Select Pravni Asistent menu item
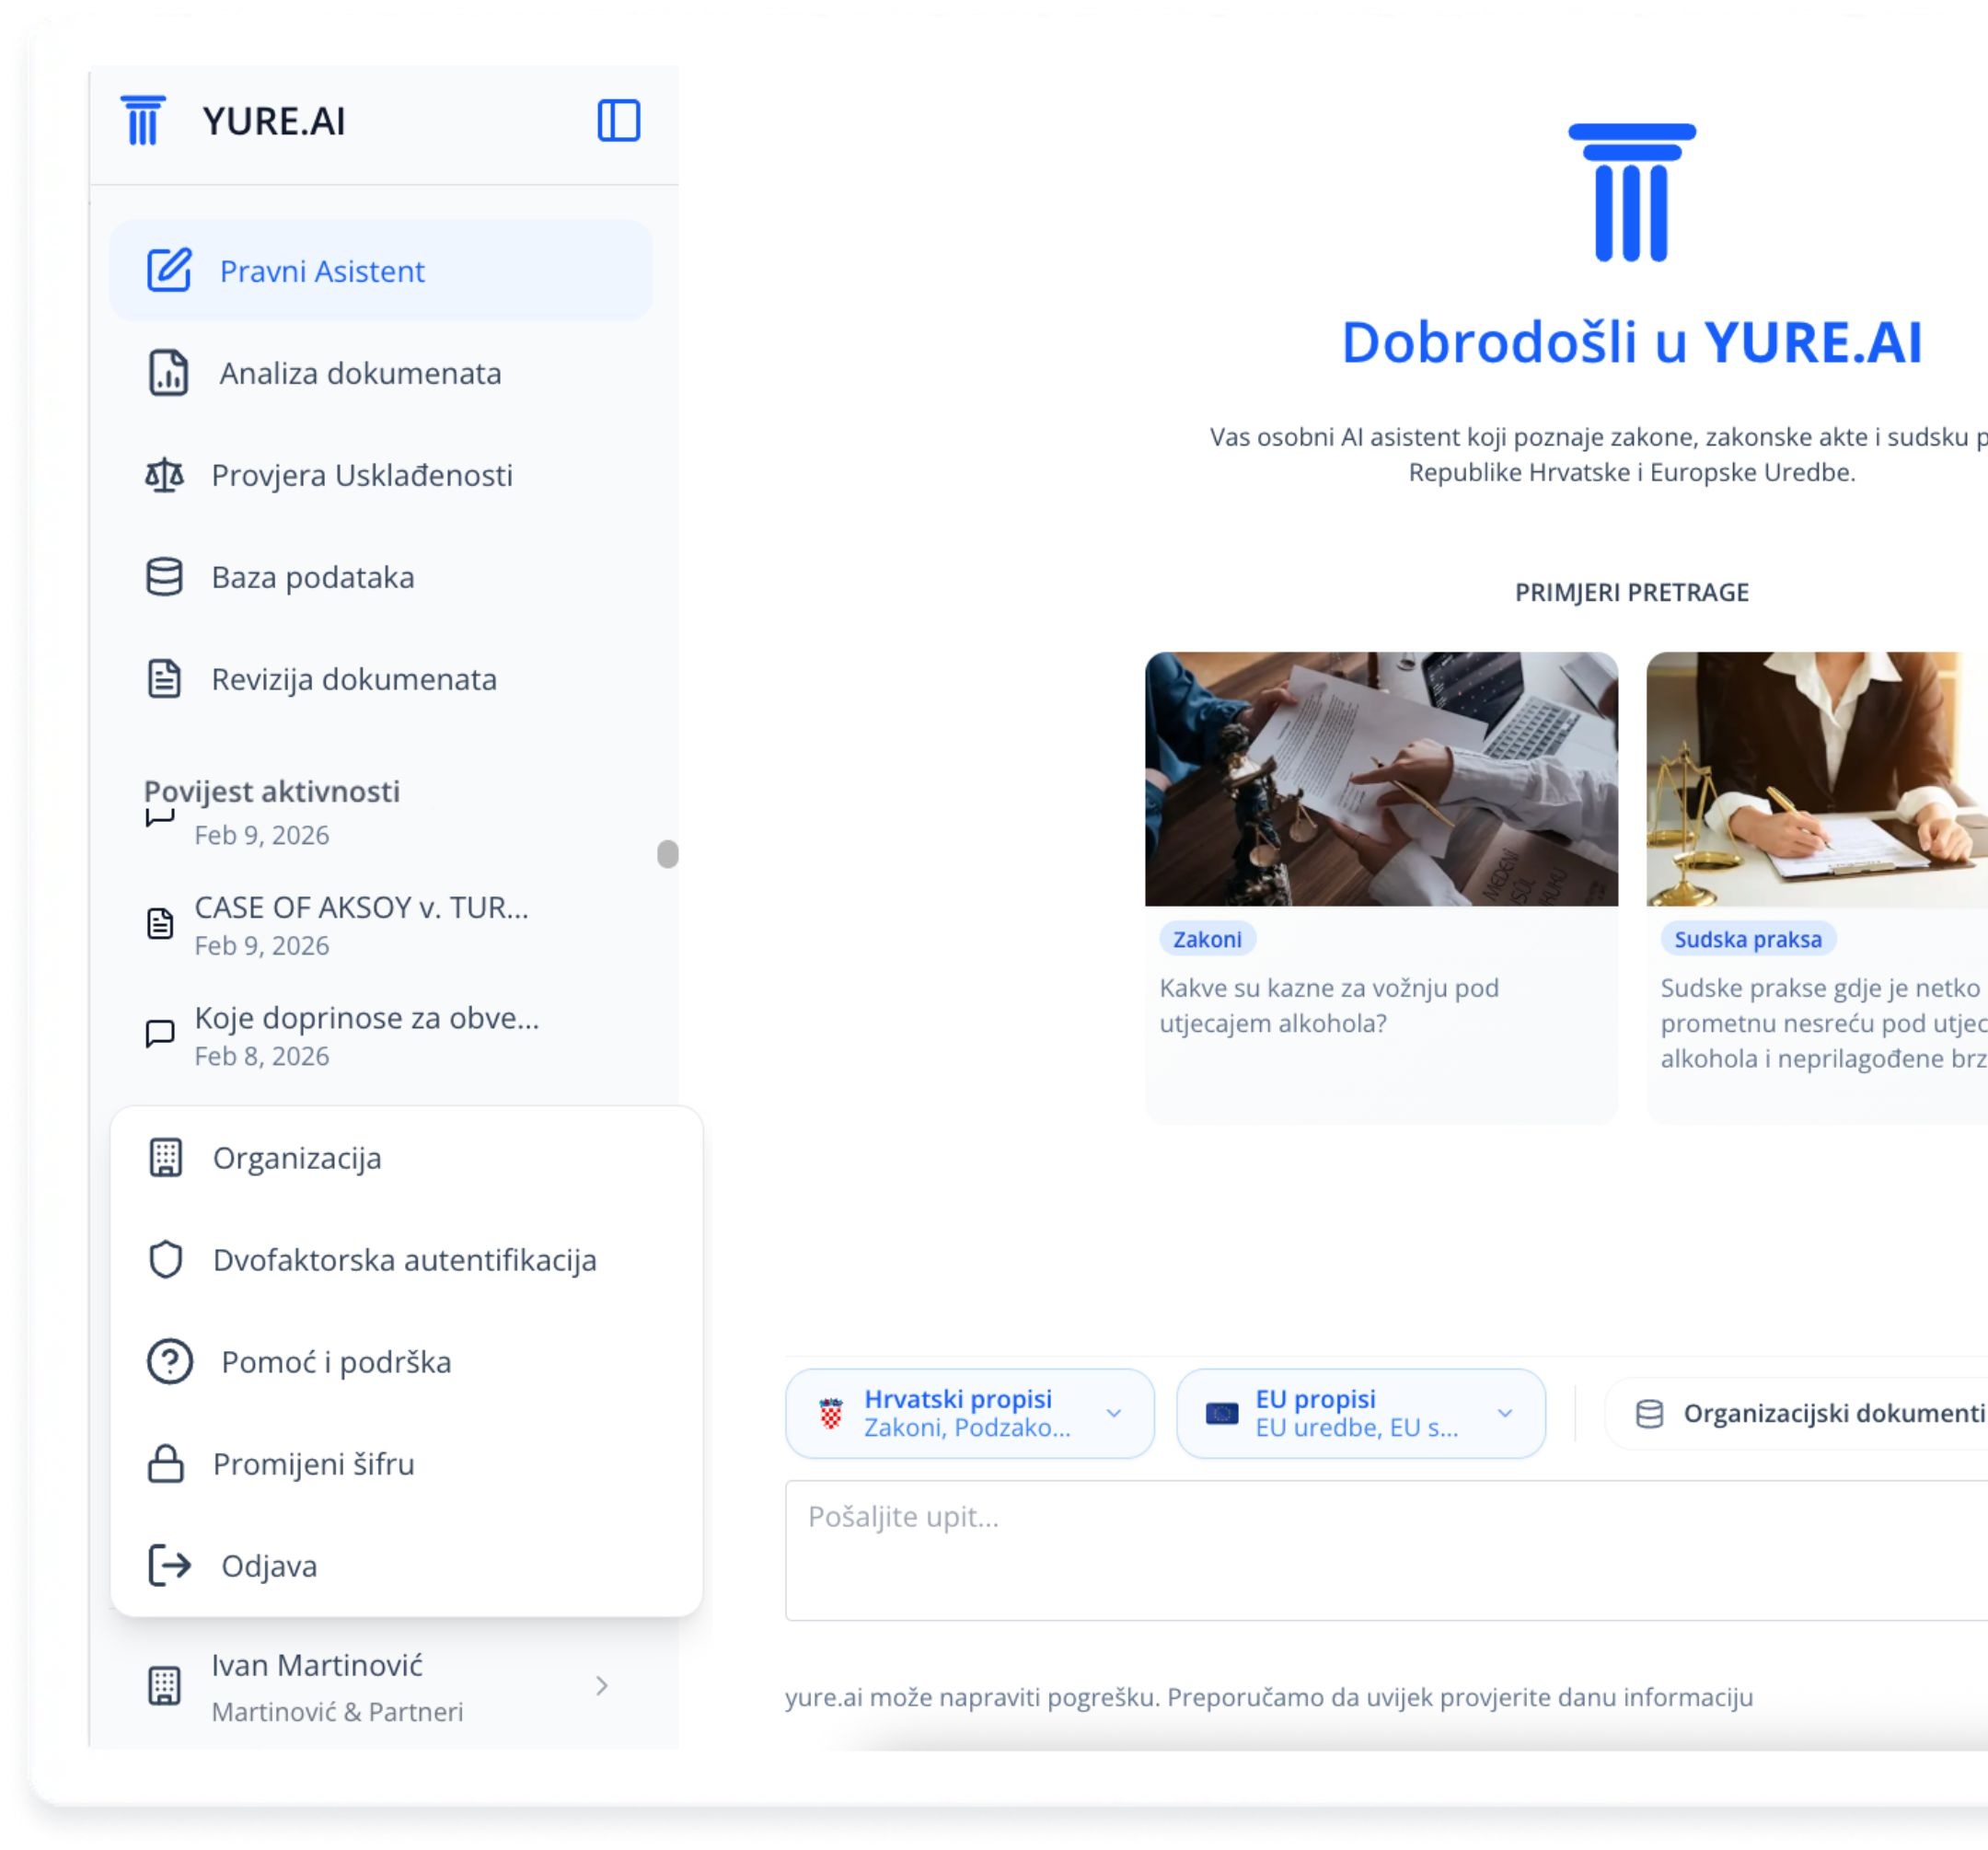This screenshot has height=1850, width=1988. click(322, 271)
